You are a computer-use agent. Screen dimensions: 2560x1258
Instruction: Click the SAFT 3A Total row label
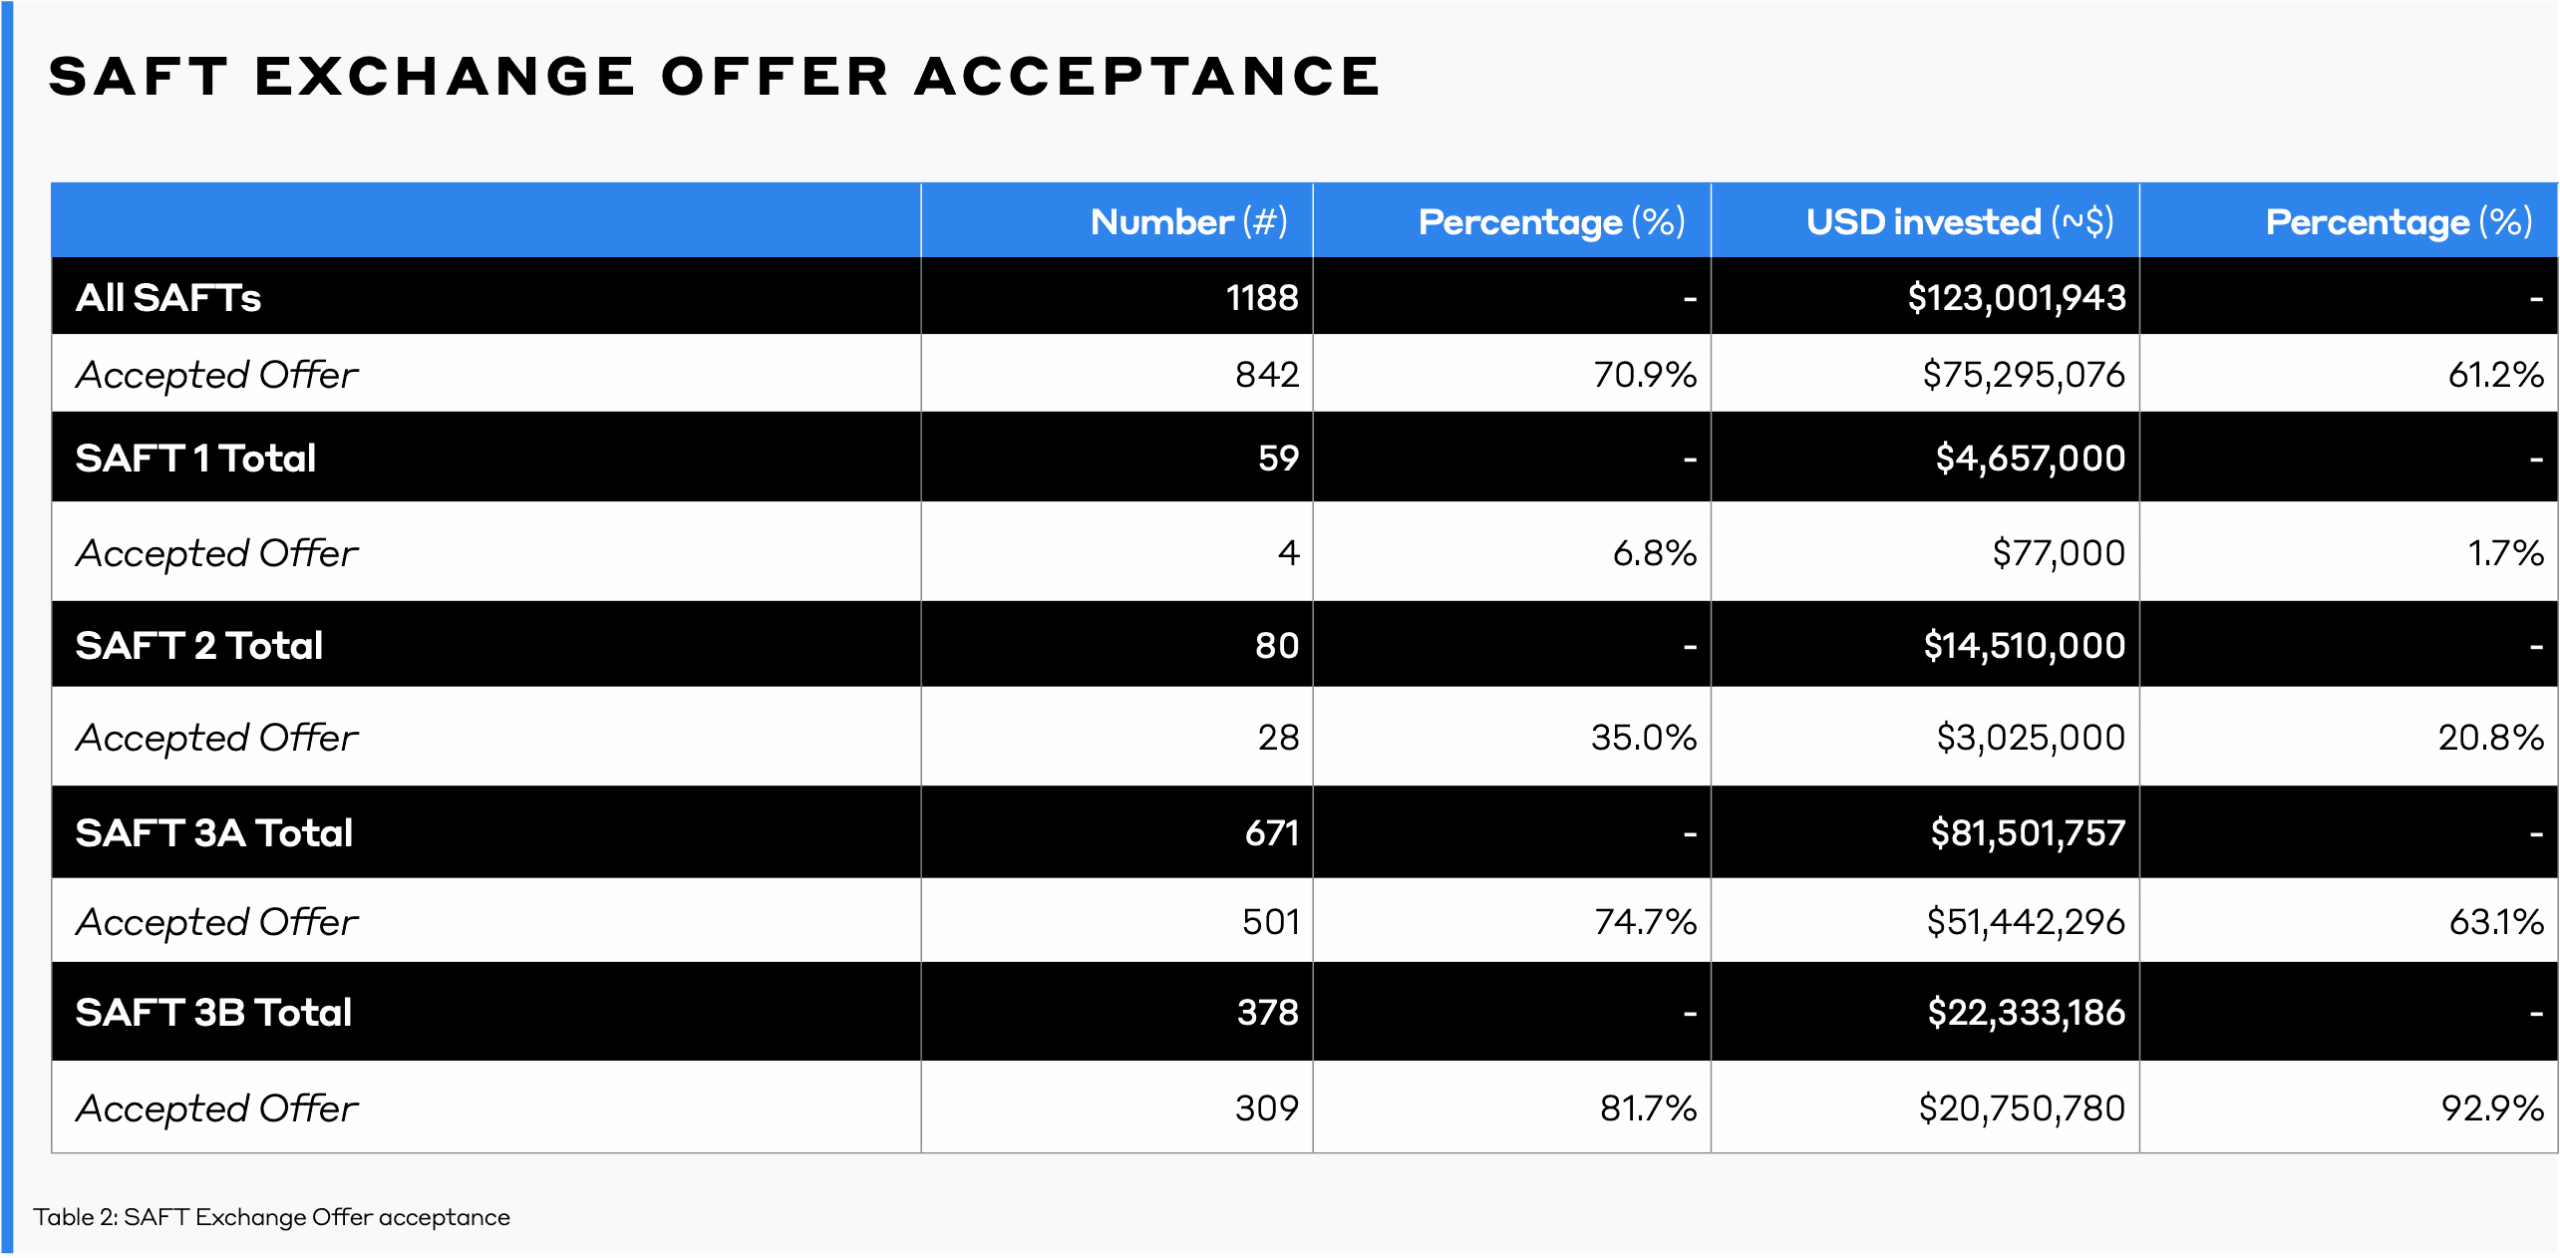coord(214,834)
